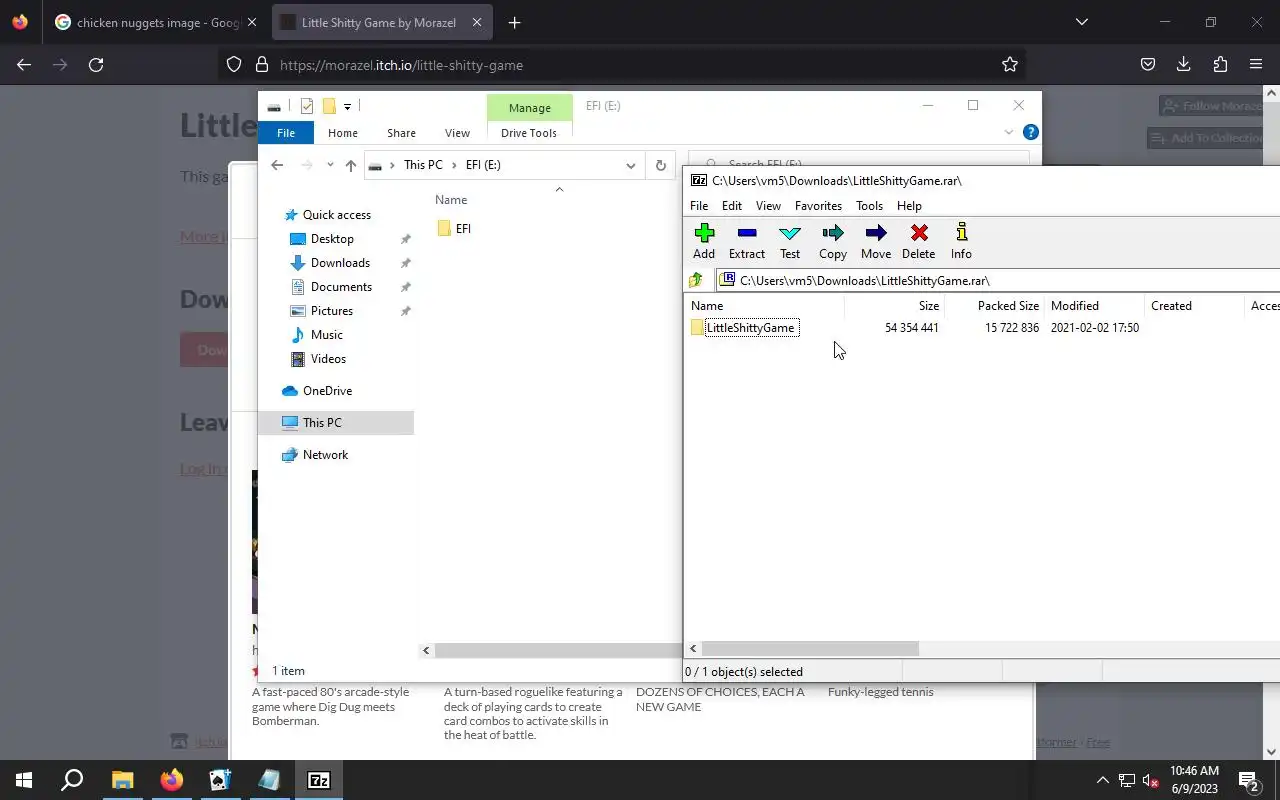Click the Manage contextual tab in Explorer
1280x800 pixels.
click(530, 108)
